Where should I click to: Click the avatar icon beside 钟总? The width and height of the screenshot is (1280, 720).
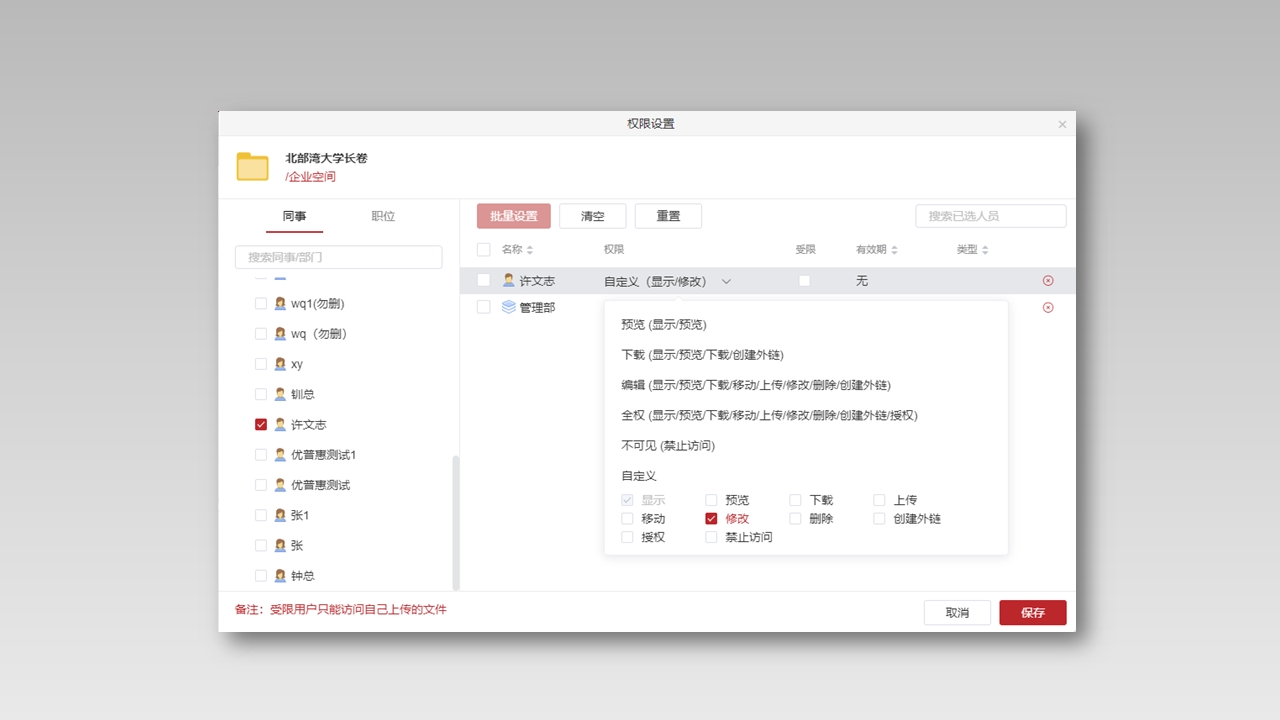tap(279, 575)
